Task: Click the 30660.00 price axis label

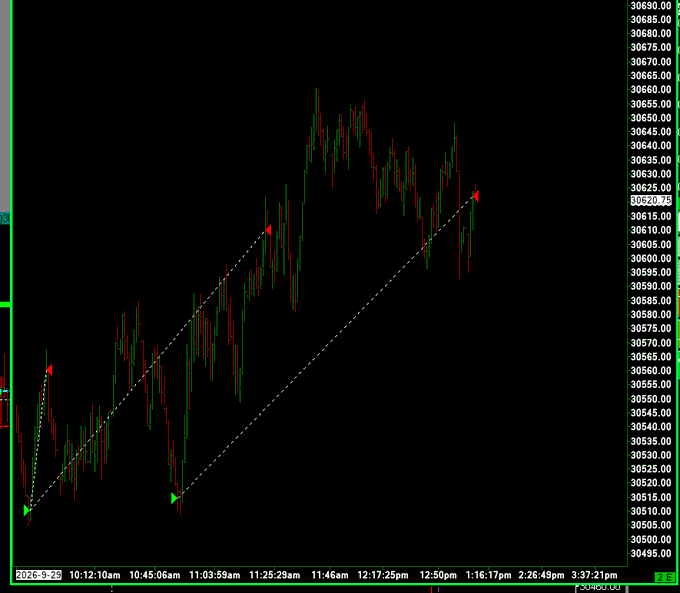Action: 651,89
